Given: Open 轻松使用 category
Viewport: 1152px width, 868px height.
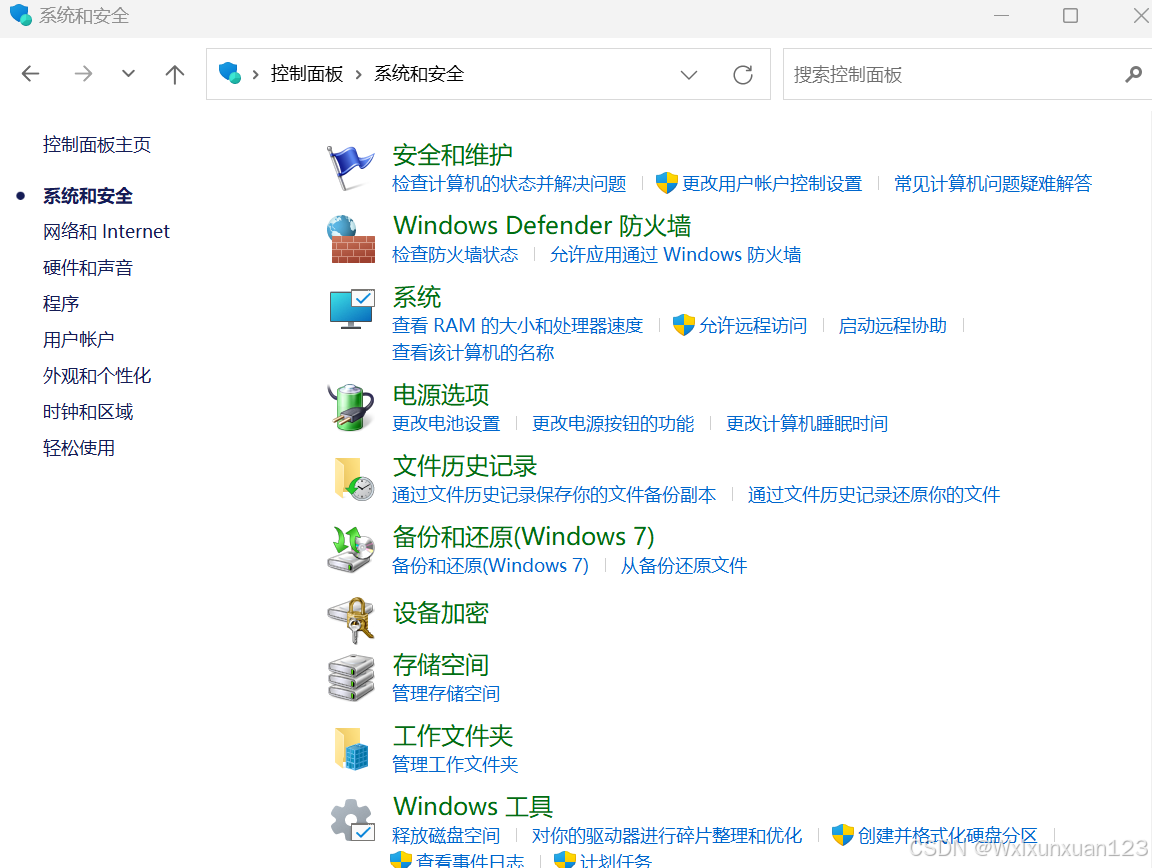Looking at the screenshot, I should (79, 448).
